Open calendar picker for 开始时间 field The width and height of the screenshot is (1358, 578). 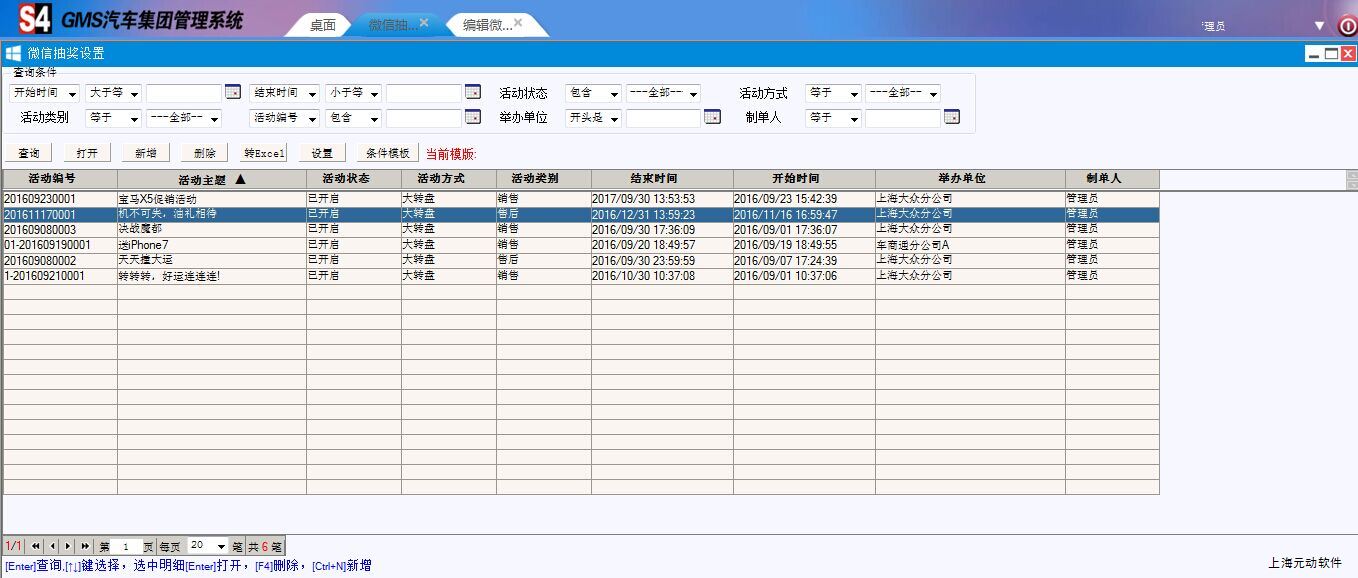click(x=233, y=93)
